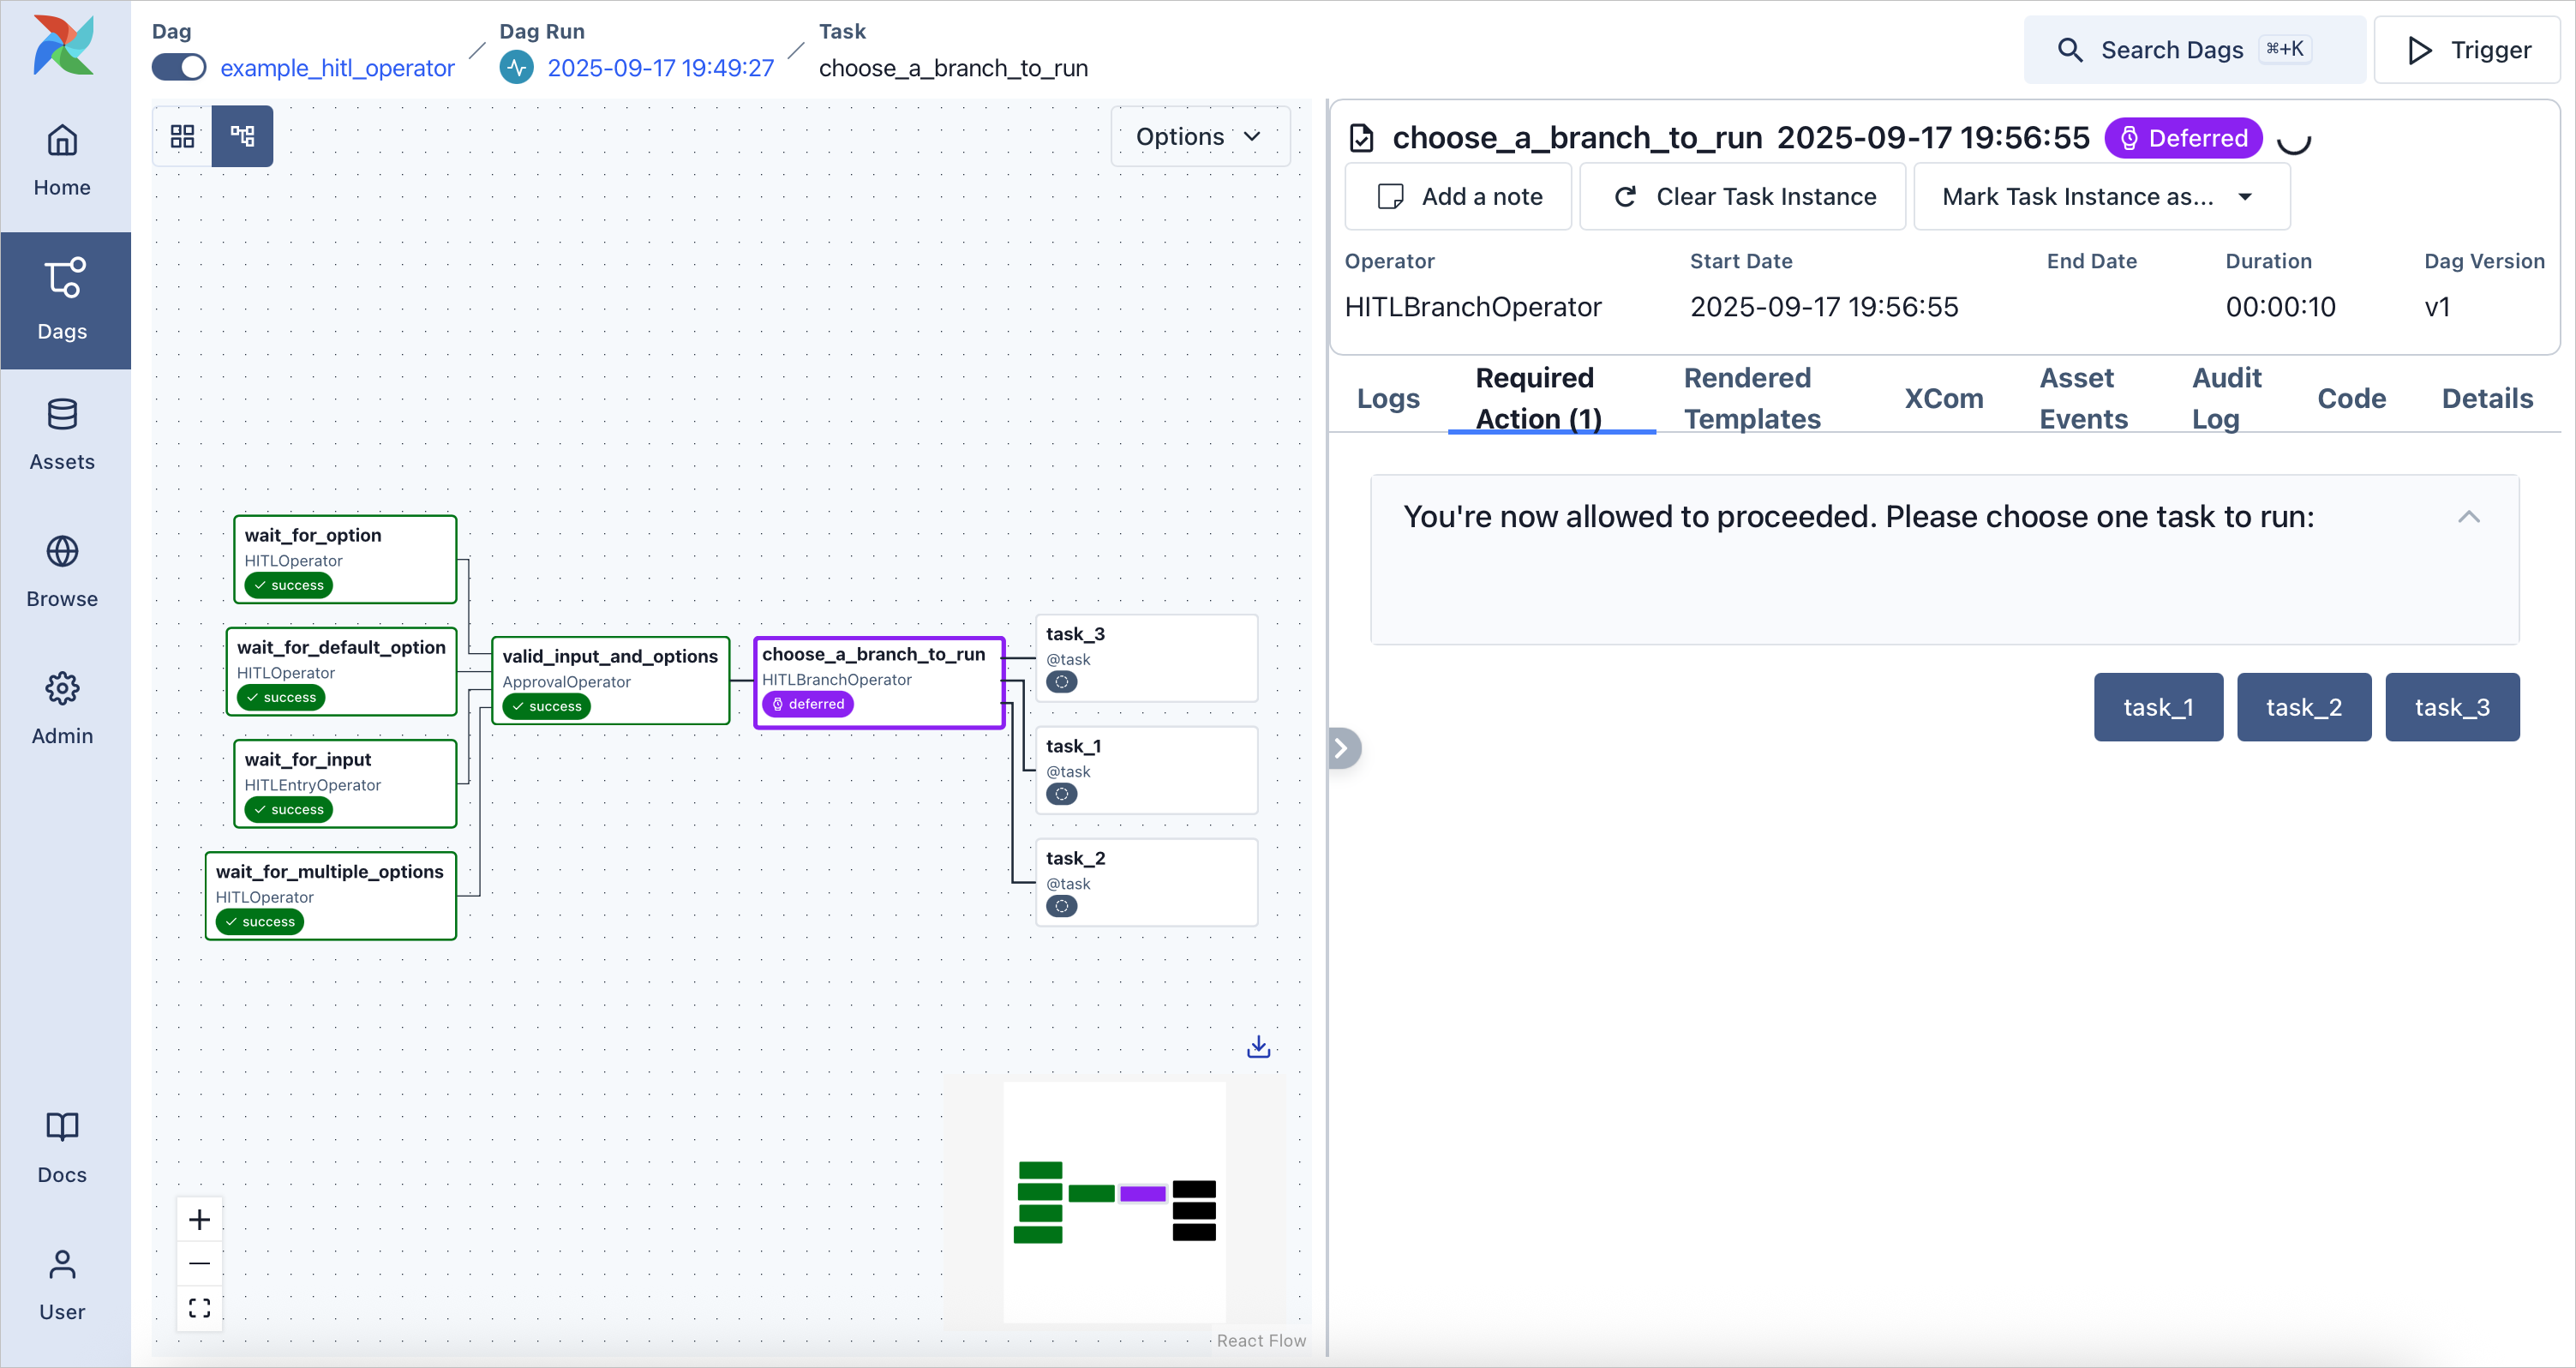Open the Browse section in the sidebar

[62, 570]
